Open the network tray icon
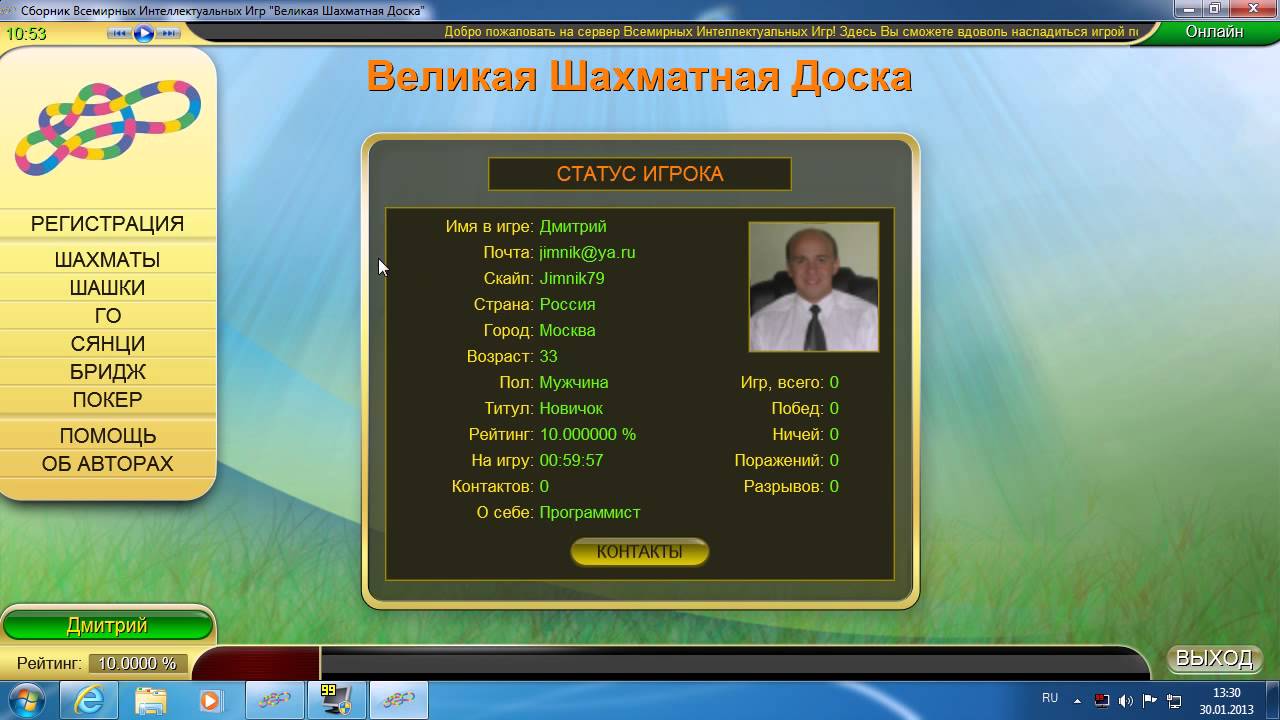Viewport: 1280px width, 720px height. click(1174, 701)
